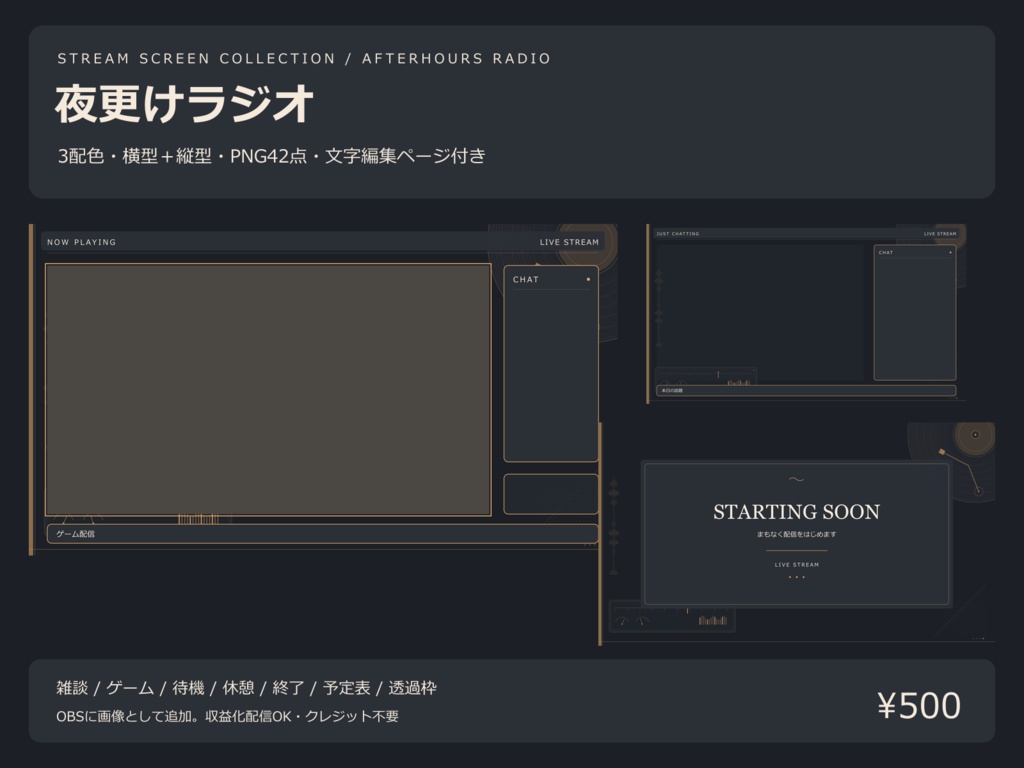Image resolution: width=1024 pixels, height=768 pixels.
Task: Click the CHAT panel in the Just Chatting preview
Action: [914, 313]
